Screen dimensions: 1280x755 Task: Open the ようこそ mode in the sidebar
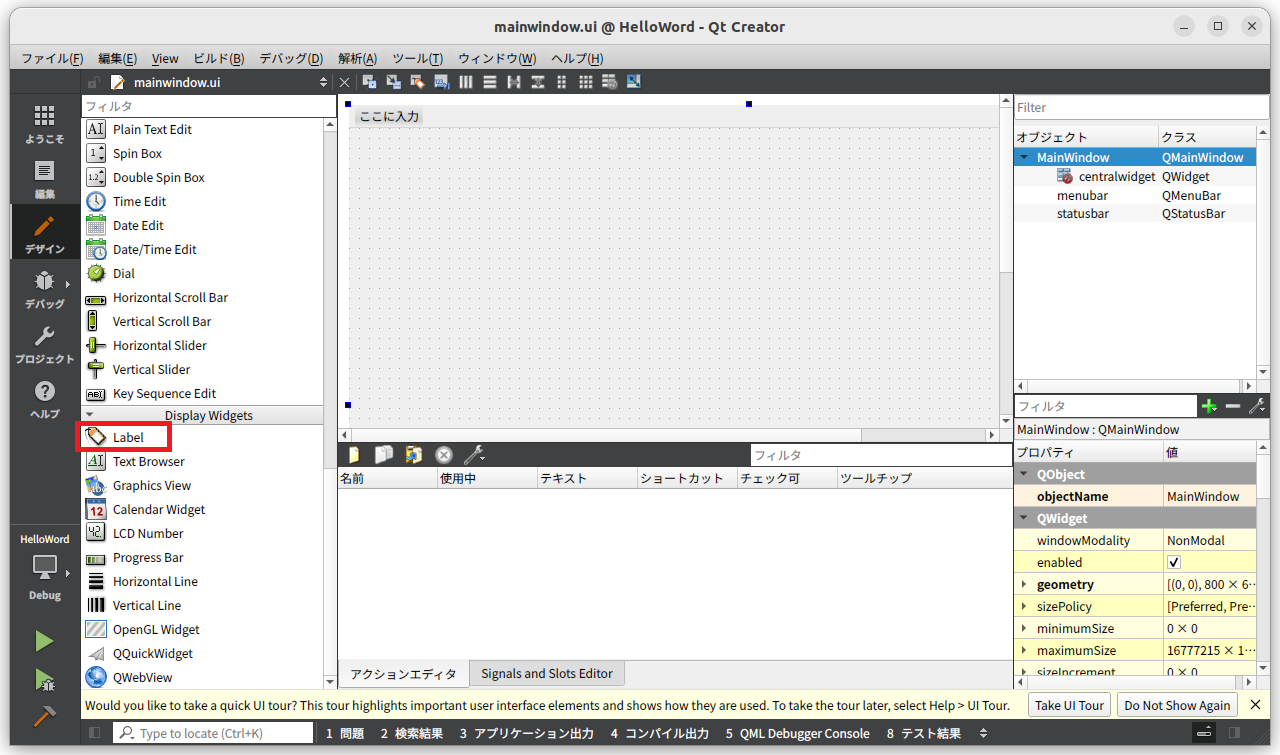coord(44,120)
